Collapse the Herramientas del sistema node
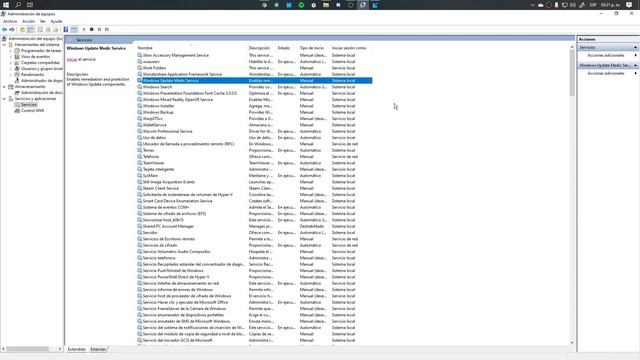 4,44
